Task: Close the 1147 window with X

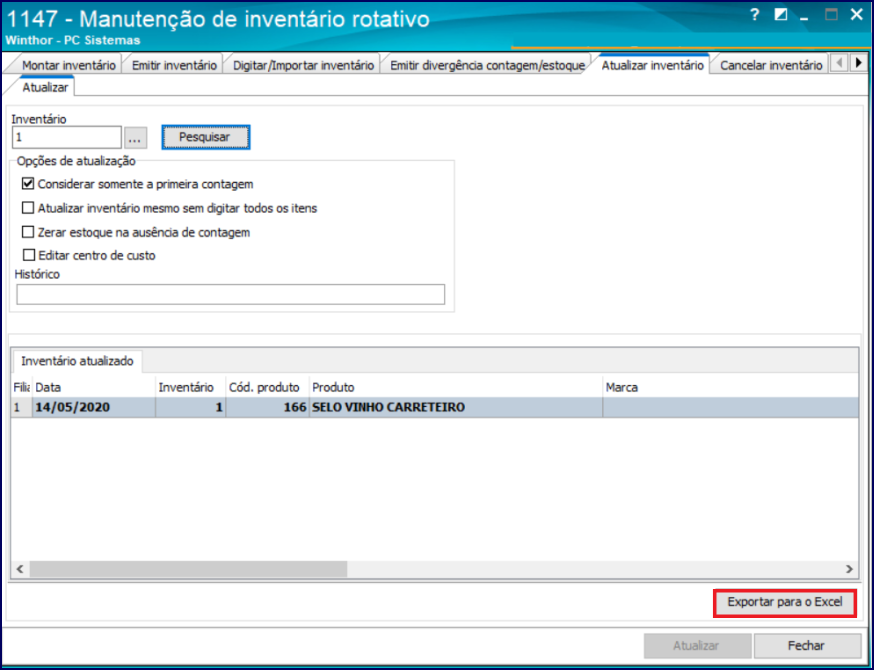Action: coord(856,15)
